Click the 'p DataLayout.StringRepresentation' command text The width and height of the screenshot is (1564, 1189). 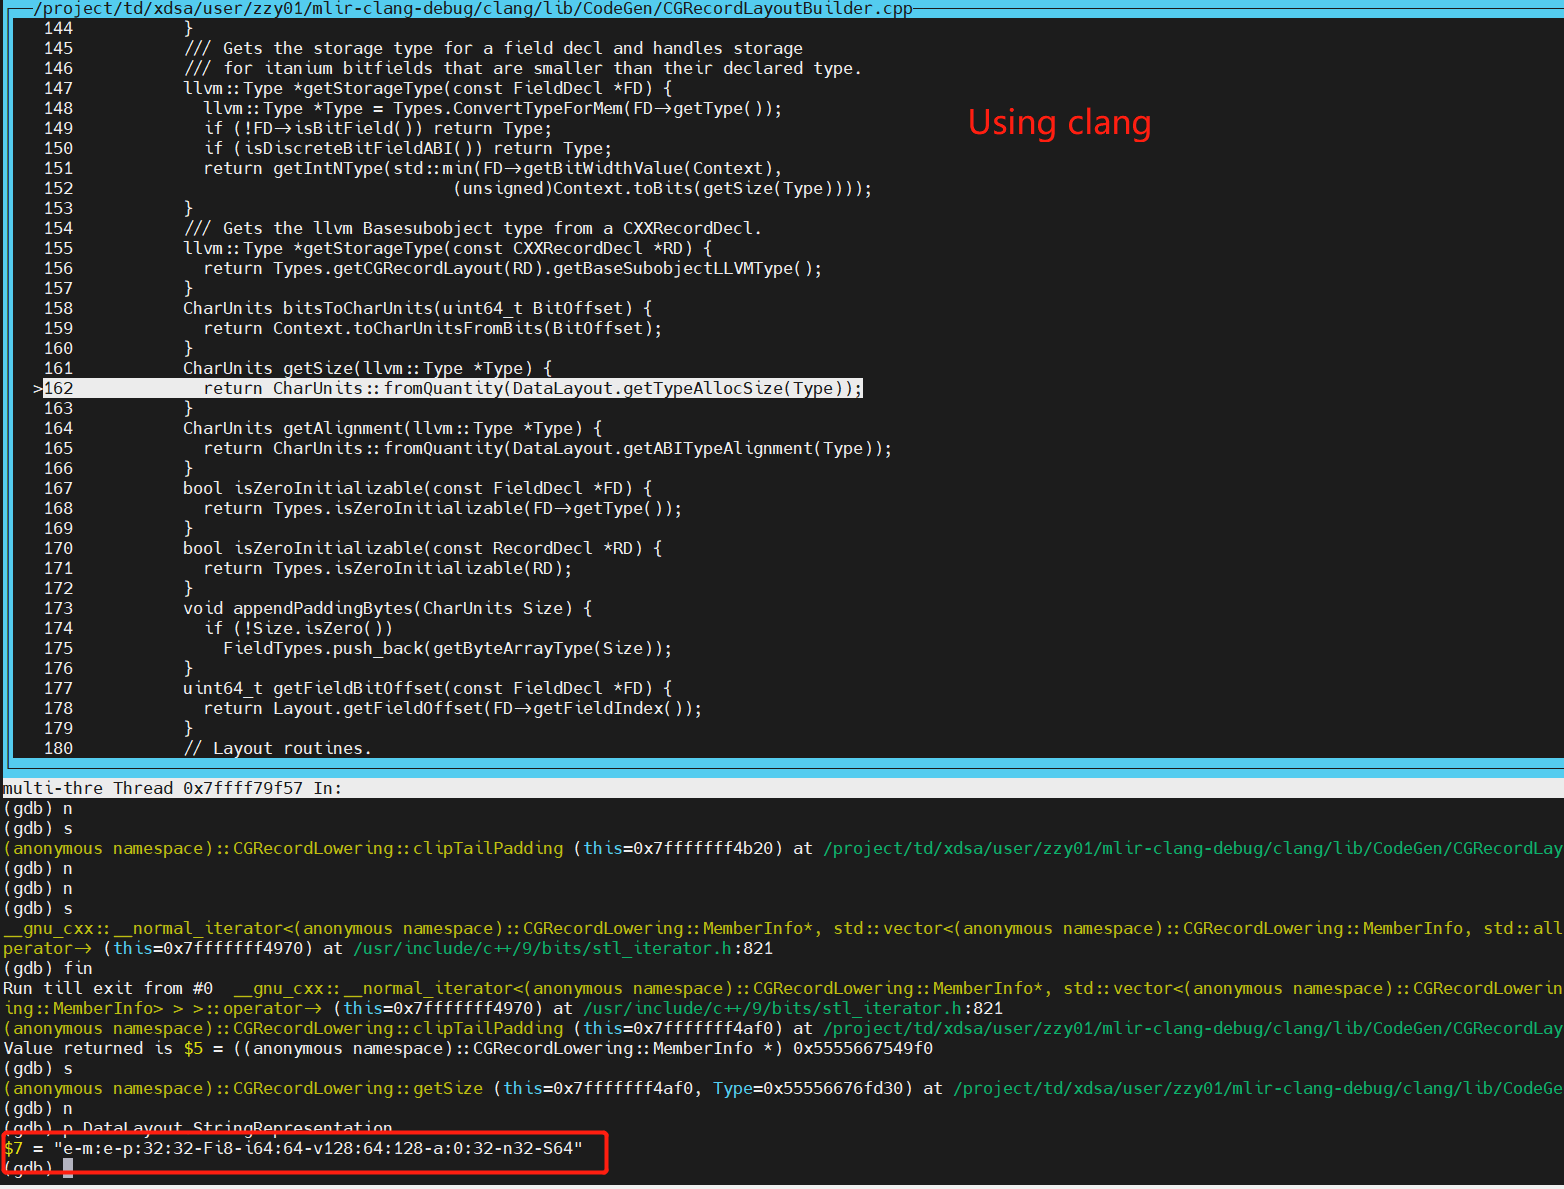pos(230,1128)
